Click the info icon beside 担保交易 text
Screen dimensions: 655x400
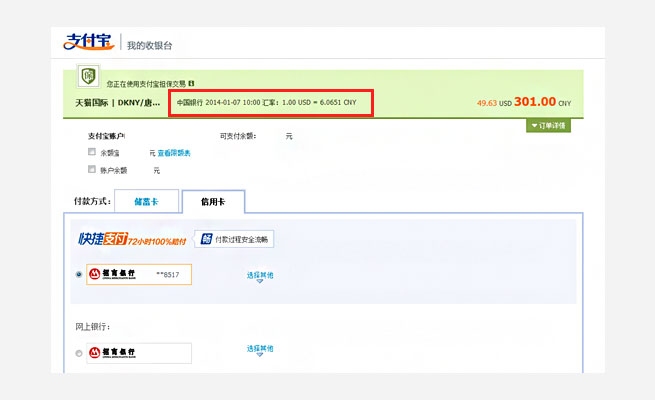point(191,84)
